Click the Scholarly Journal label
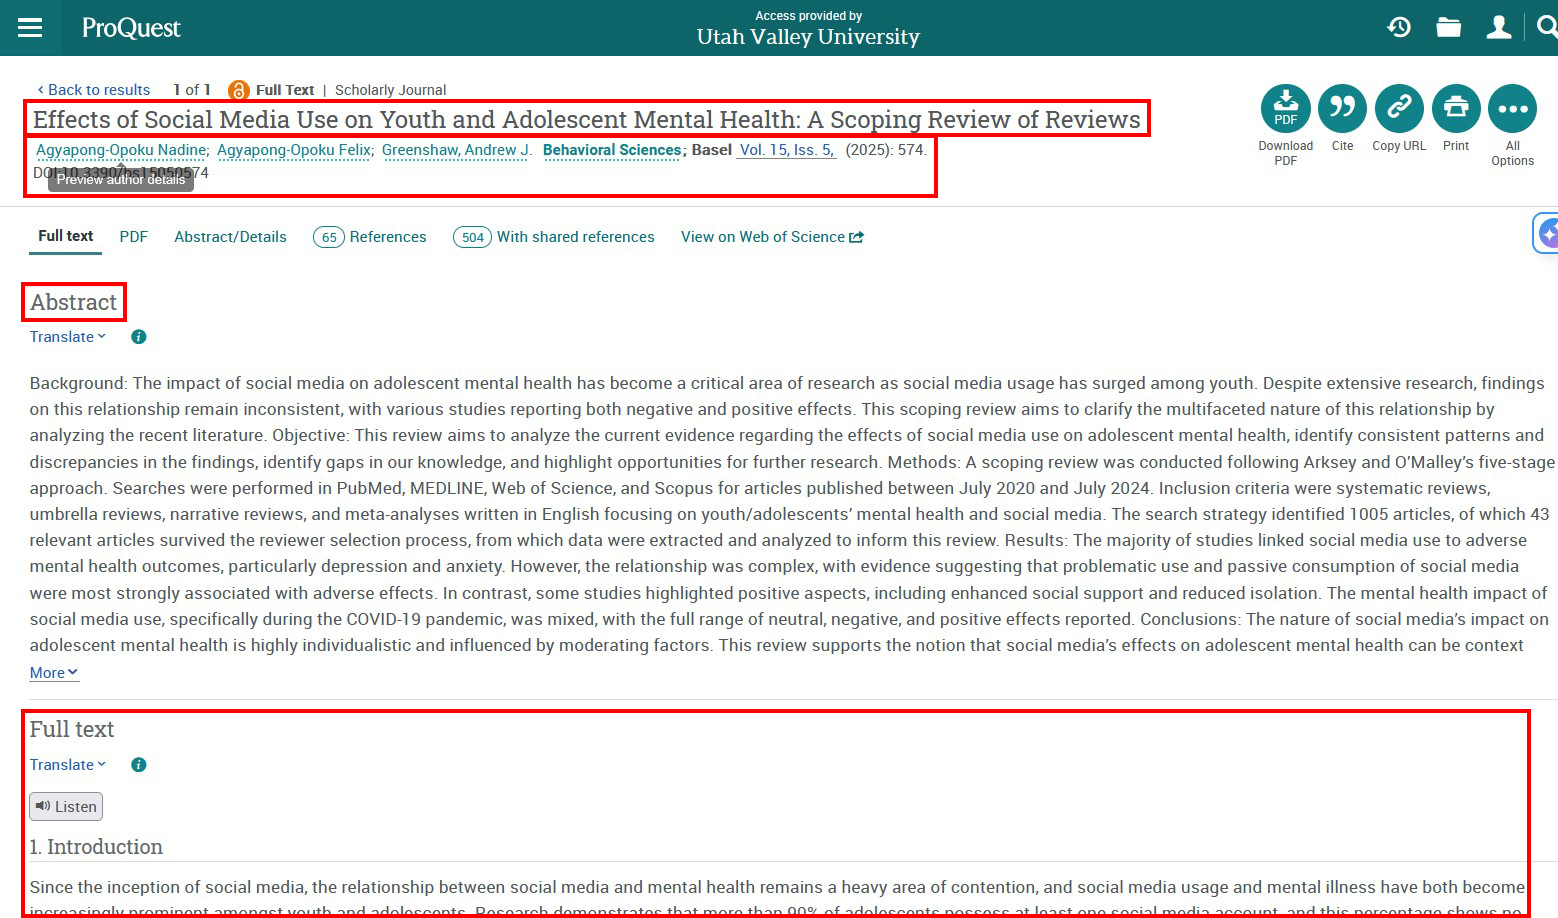Screen dimensions: 1558x918 coord(390,90)
